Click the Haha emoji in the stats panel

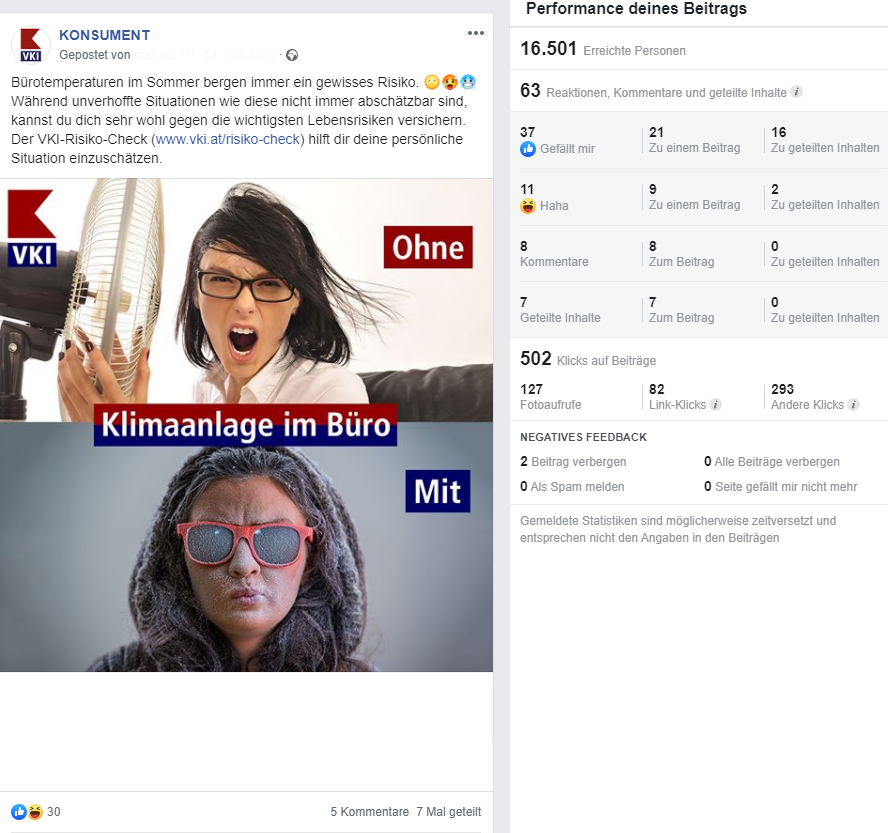click(x=528, y=206)
